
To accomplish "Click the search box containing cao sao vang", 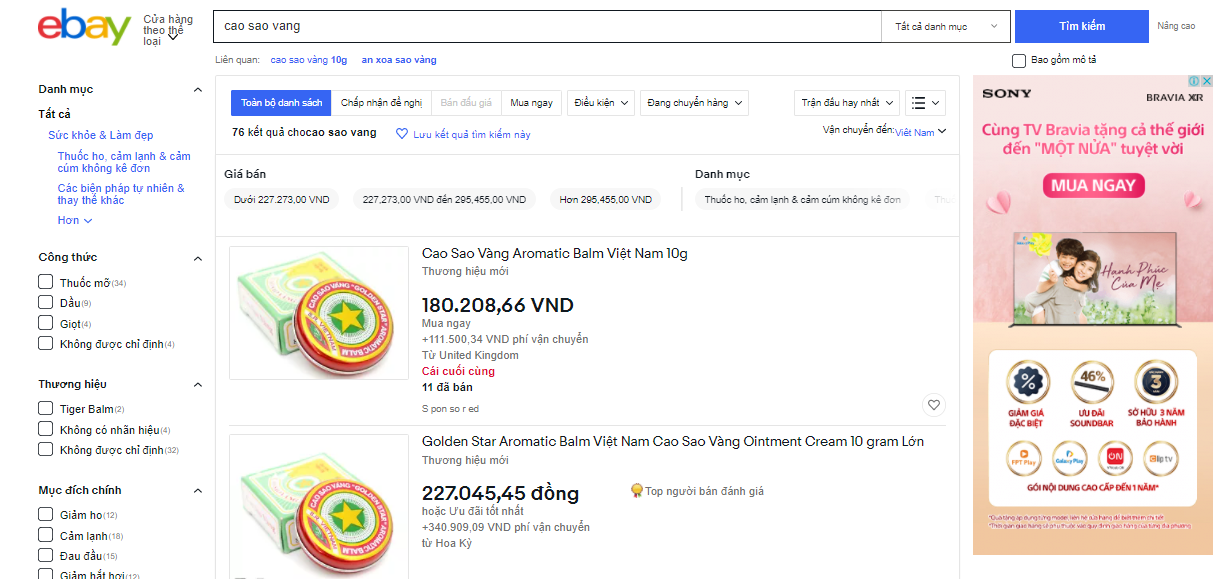I will point(545,27).
